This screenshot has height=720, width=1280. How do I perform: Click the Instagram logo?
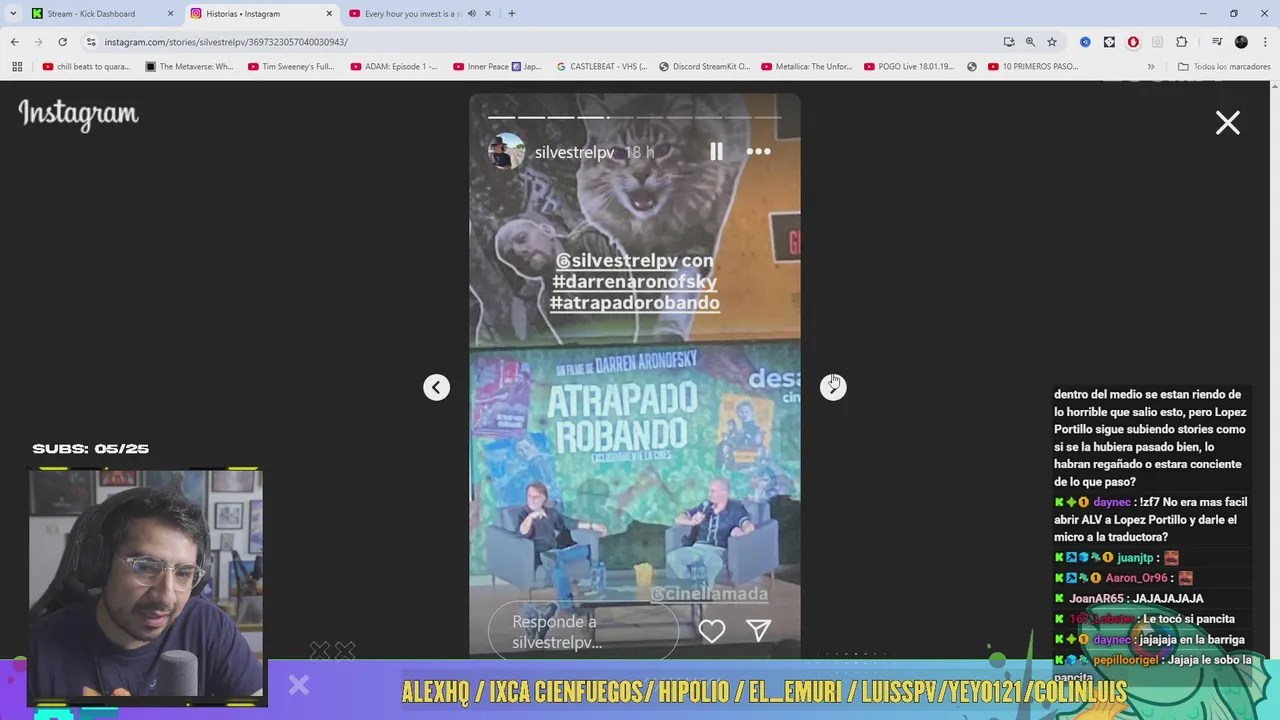click(78, 115)
